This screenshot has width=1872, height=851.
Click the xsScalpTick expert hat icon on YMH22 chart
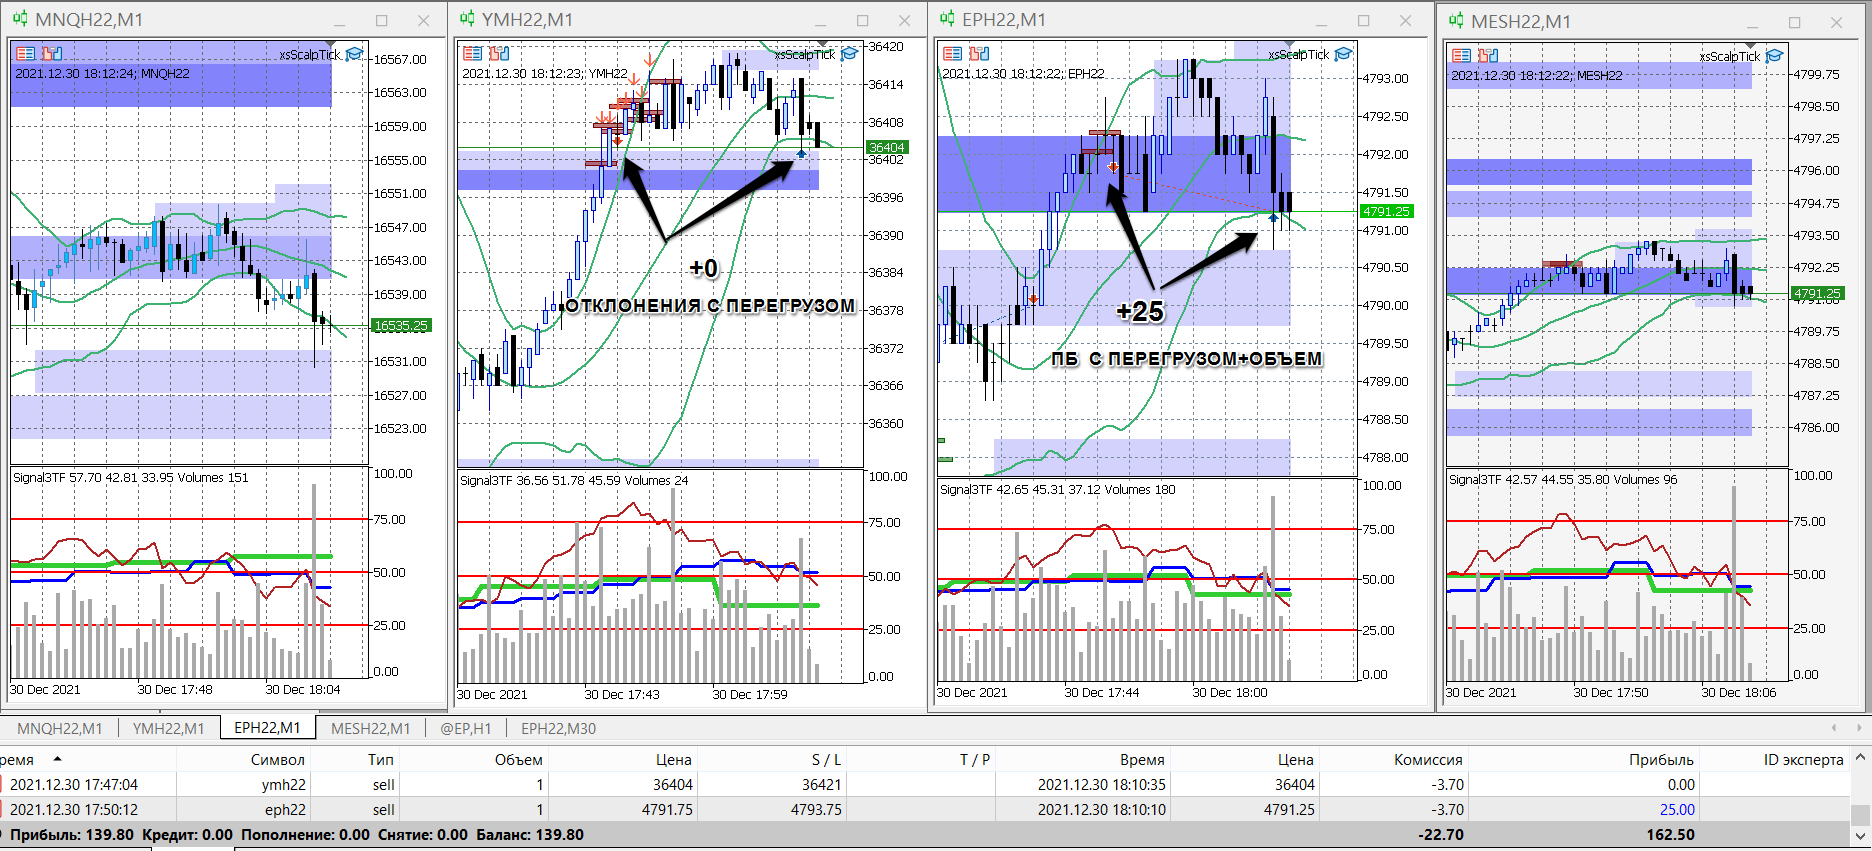point(849,54)
